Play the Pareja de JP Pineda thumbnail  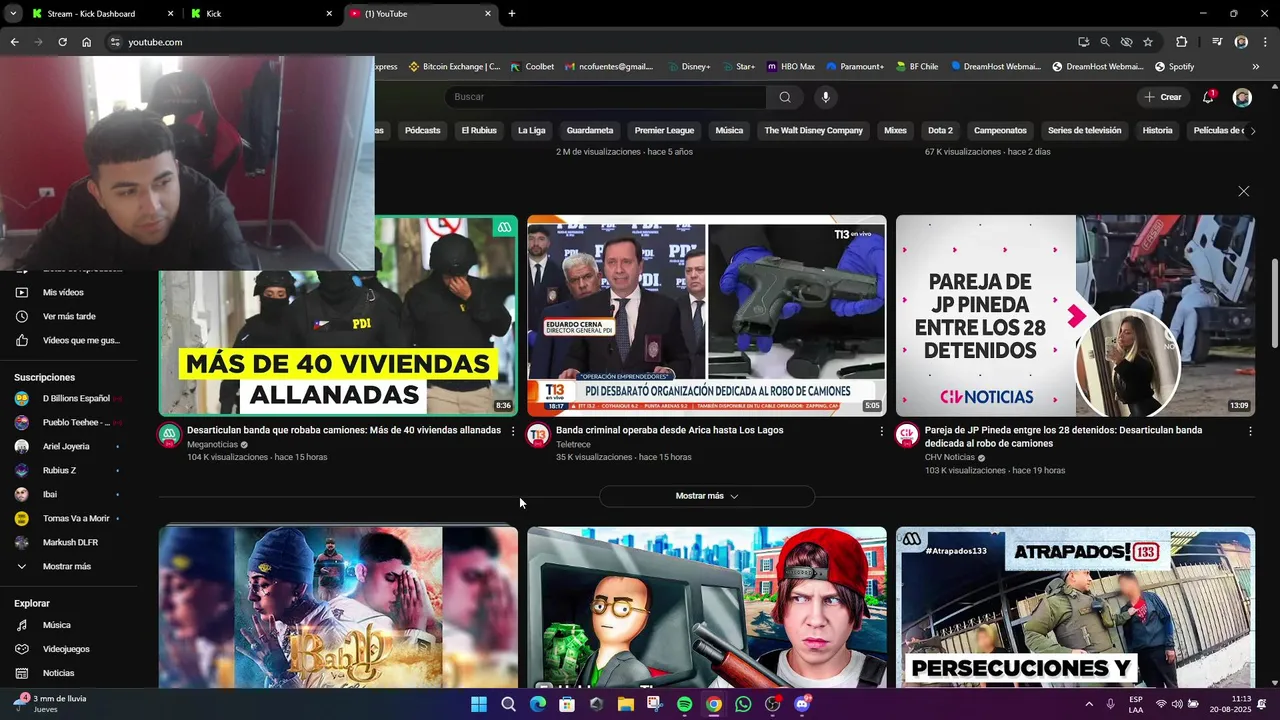pos(1075,316)
